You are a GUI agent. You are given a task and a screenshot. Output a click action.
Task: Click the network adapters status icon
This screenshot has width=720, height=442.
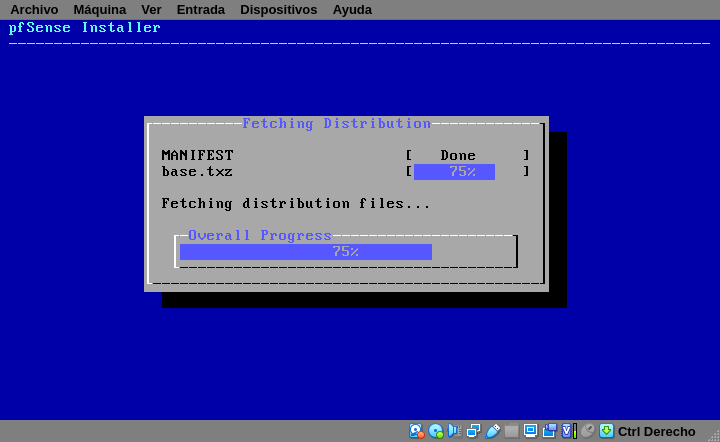(473, 431)
